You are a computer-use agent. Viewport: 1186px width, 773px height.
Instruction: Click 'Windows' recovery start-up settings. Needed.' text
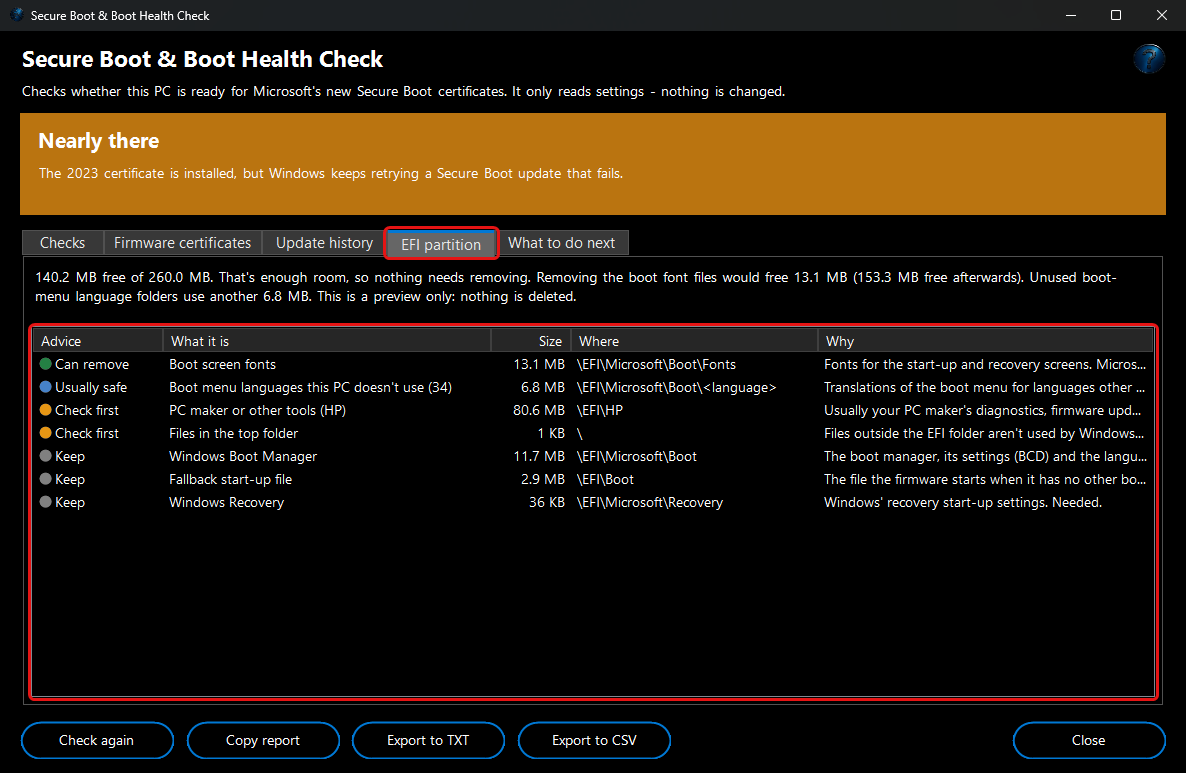(963, 502)
